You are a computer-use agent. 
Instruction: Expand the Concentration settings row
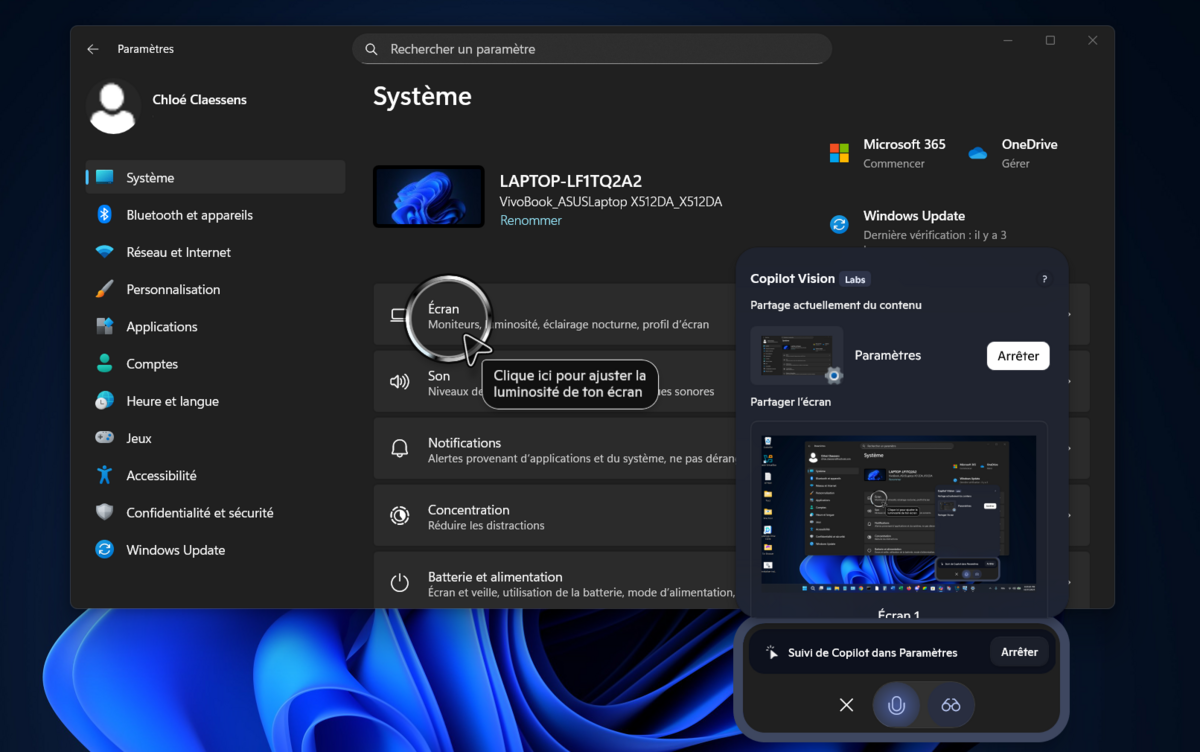(x=560, y=517)
